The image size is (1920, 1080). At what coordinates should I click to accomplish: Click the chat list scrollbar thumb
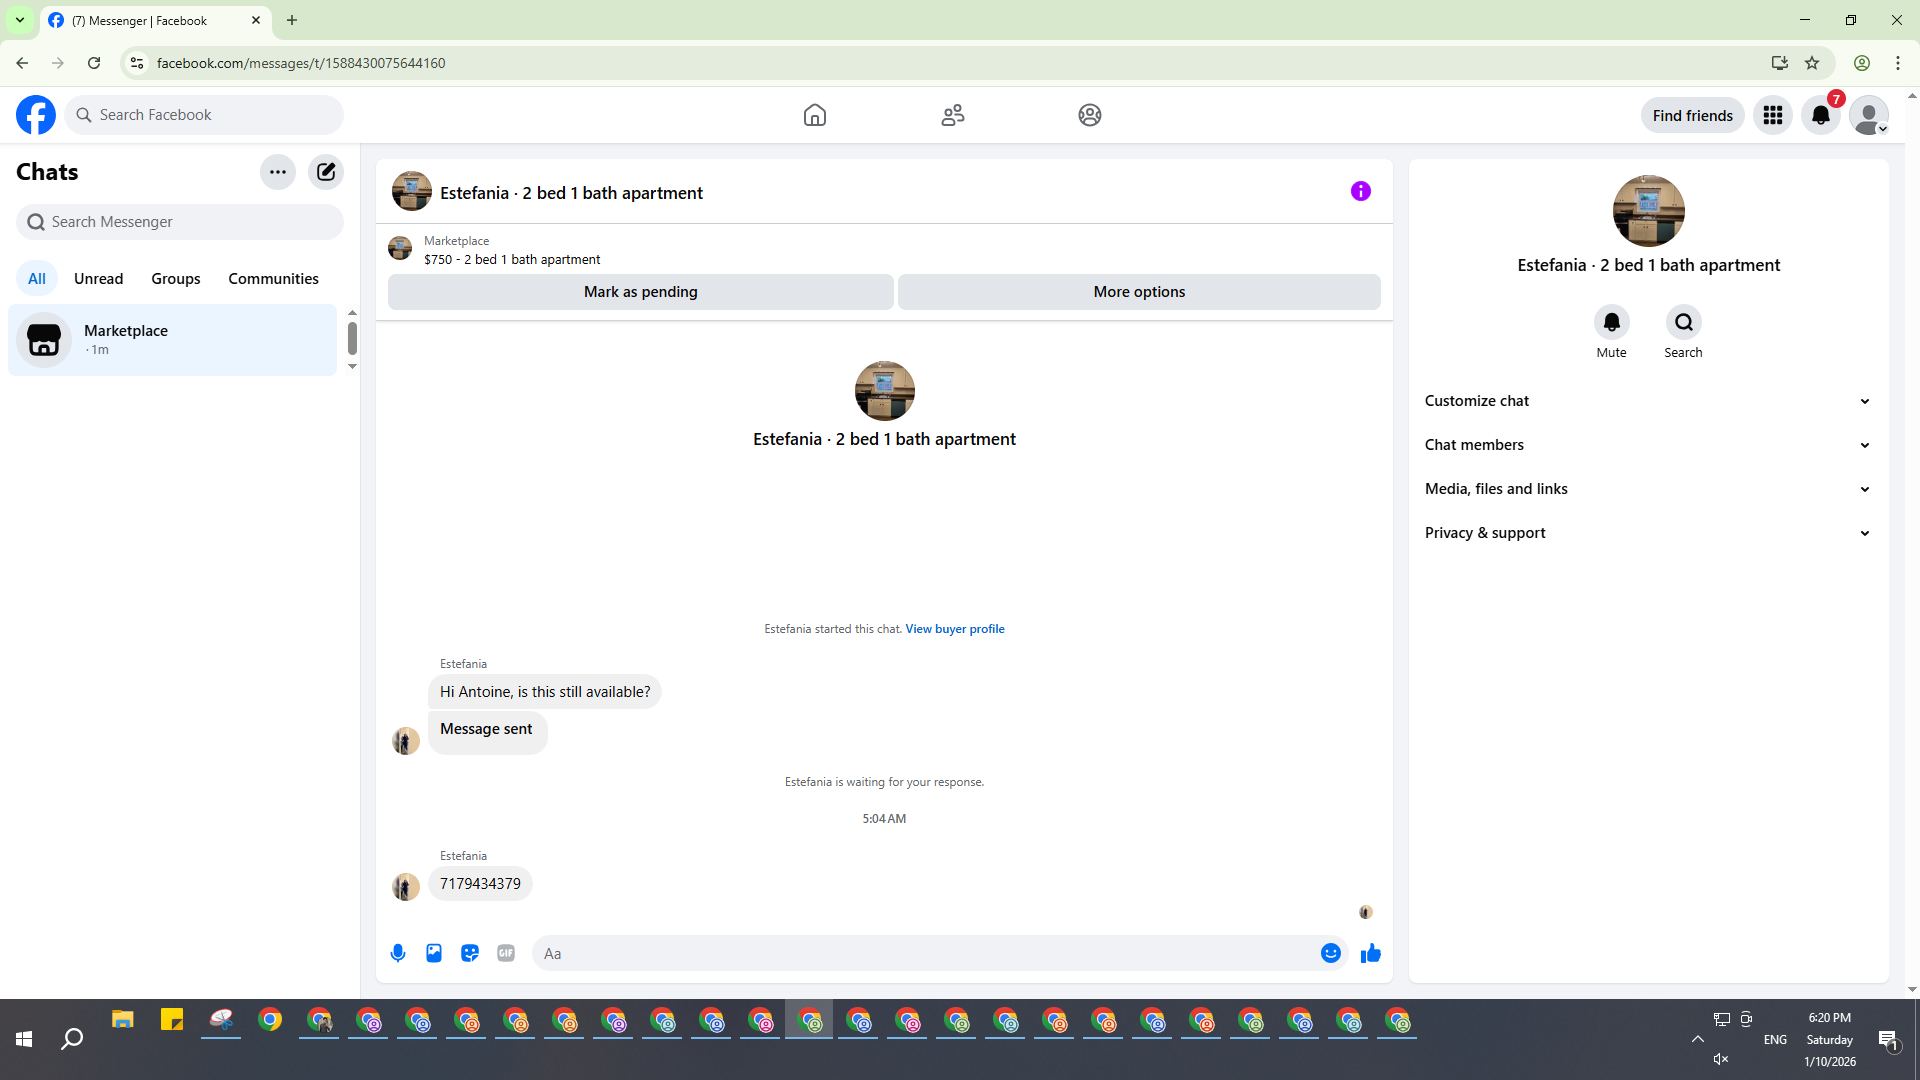tap(352, 338)
